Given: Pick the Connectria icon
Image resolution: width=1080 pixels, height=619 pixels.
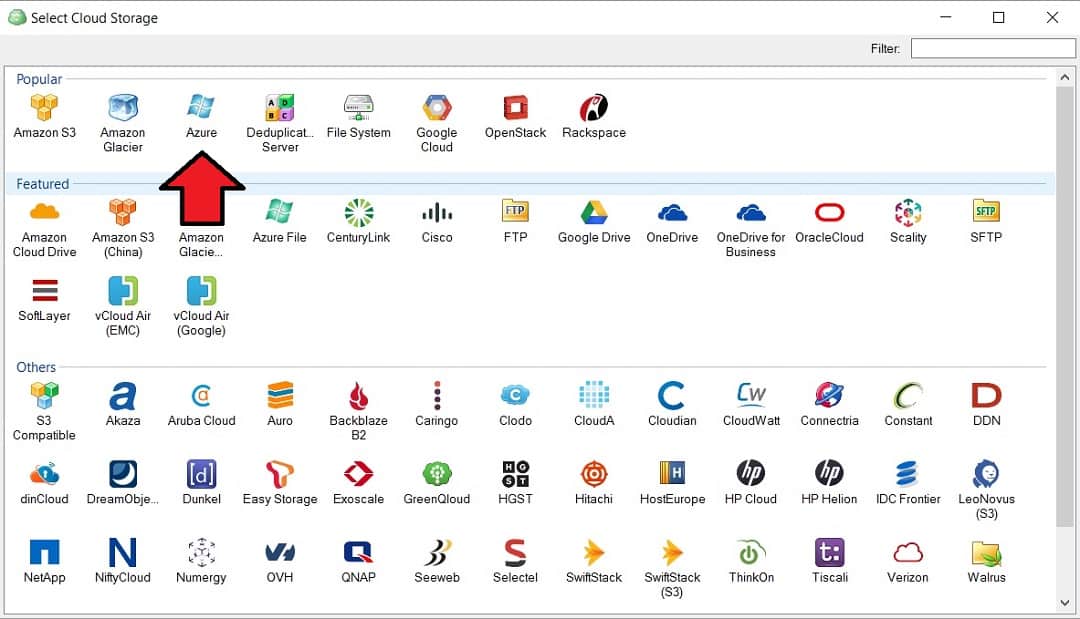Looking at the screenshot, I should tap(829, 395).
